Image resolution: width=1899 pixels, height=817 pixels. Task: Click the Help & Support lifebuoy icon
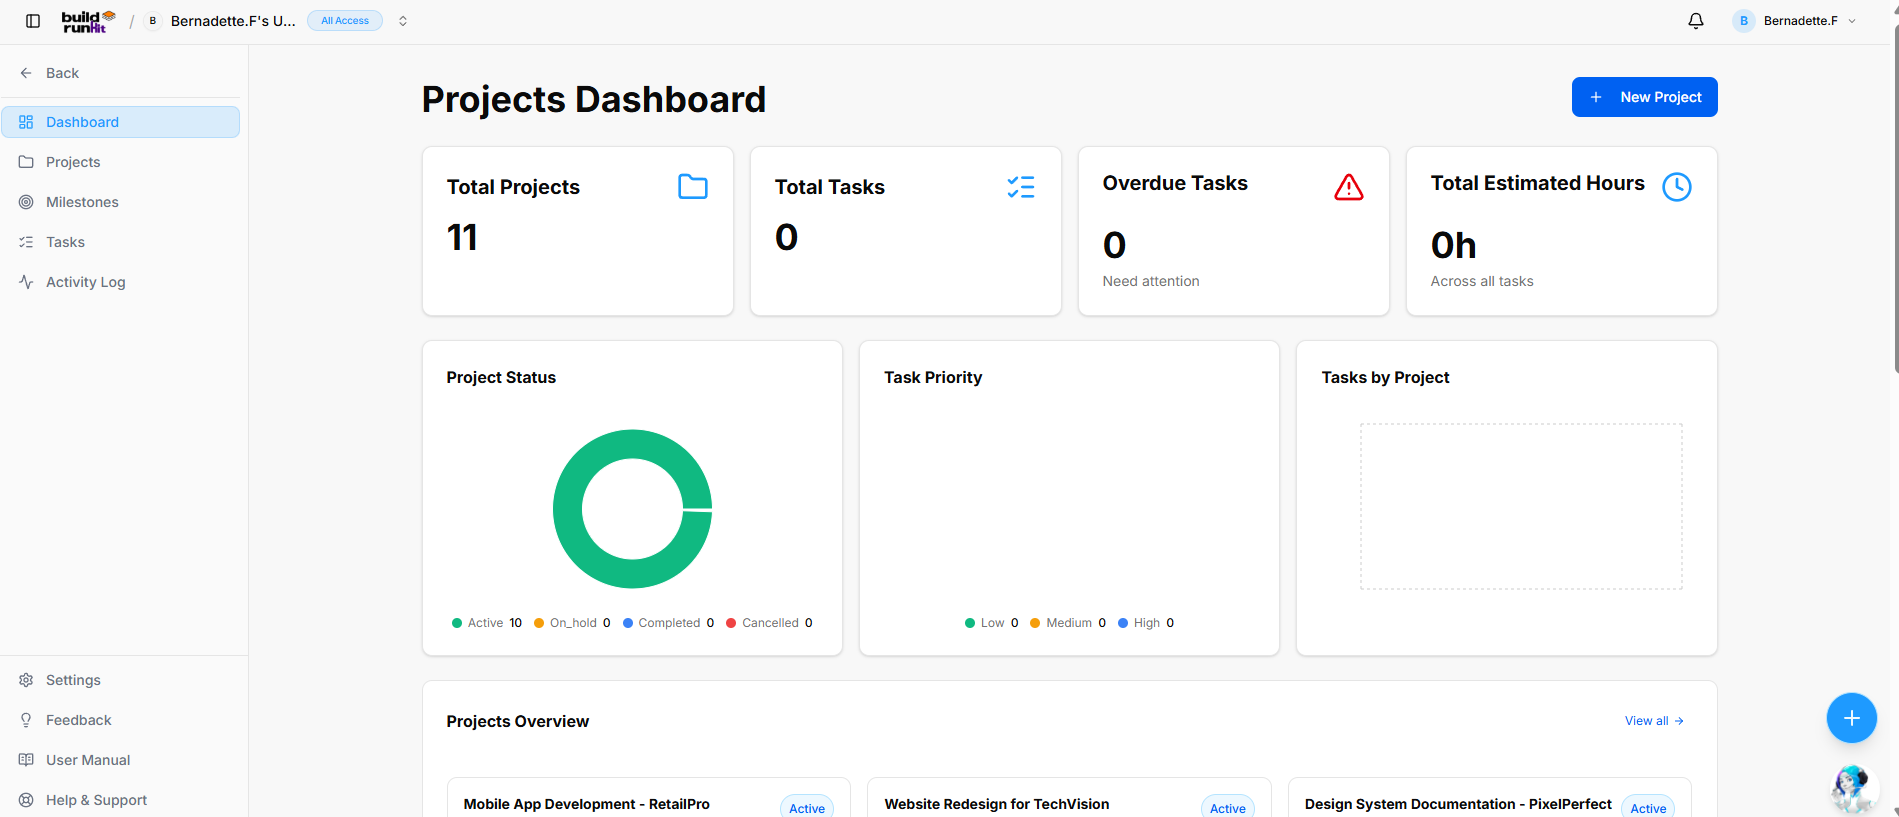[26, 800]
